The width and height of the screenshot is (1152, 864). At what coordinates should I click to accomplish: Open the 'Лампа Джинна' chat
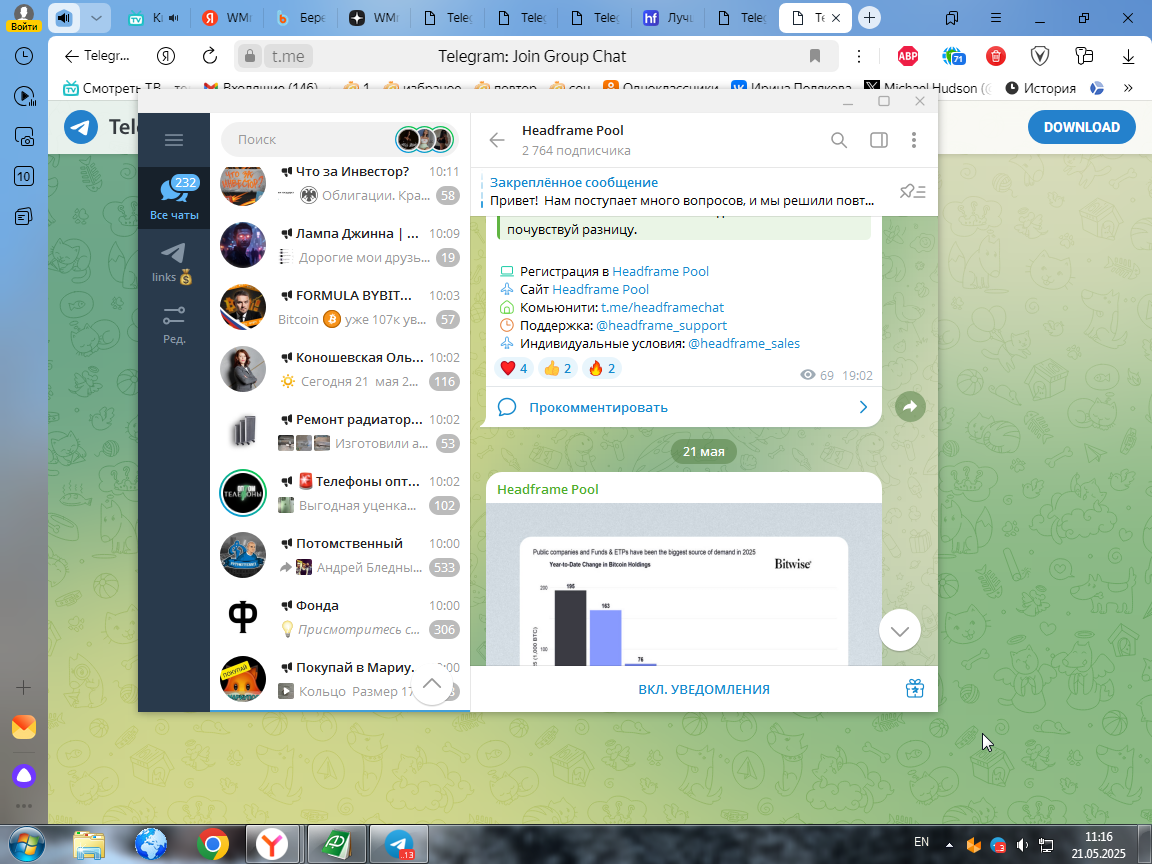pyautogui.click(x=340, y=245)
